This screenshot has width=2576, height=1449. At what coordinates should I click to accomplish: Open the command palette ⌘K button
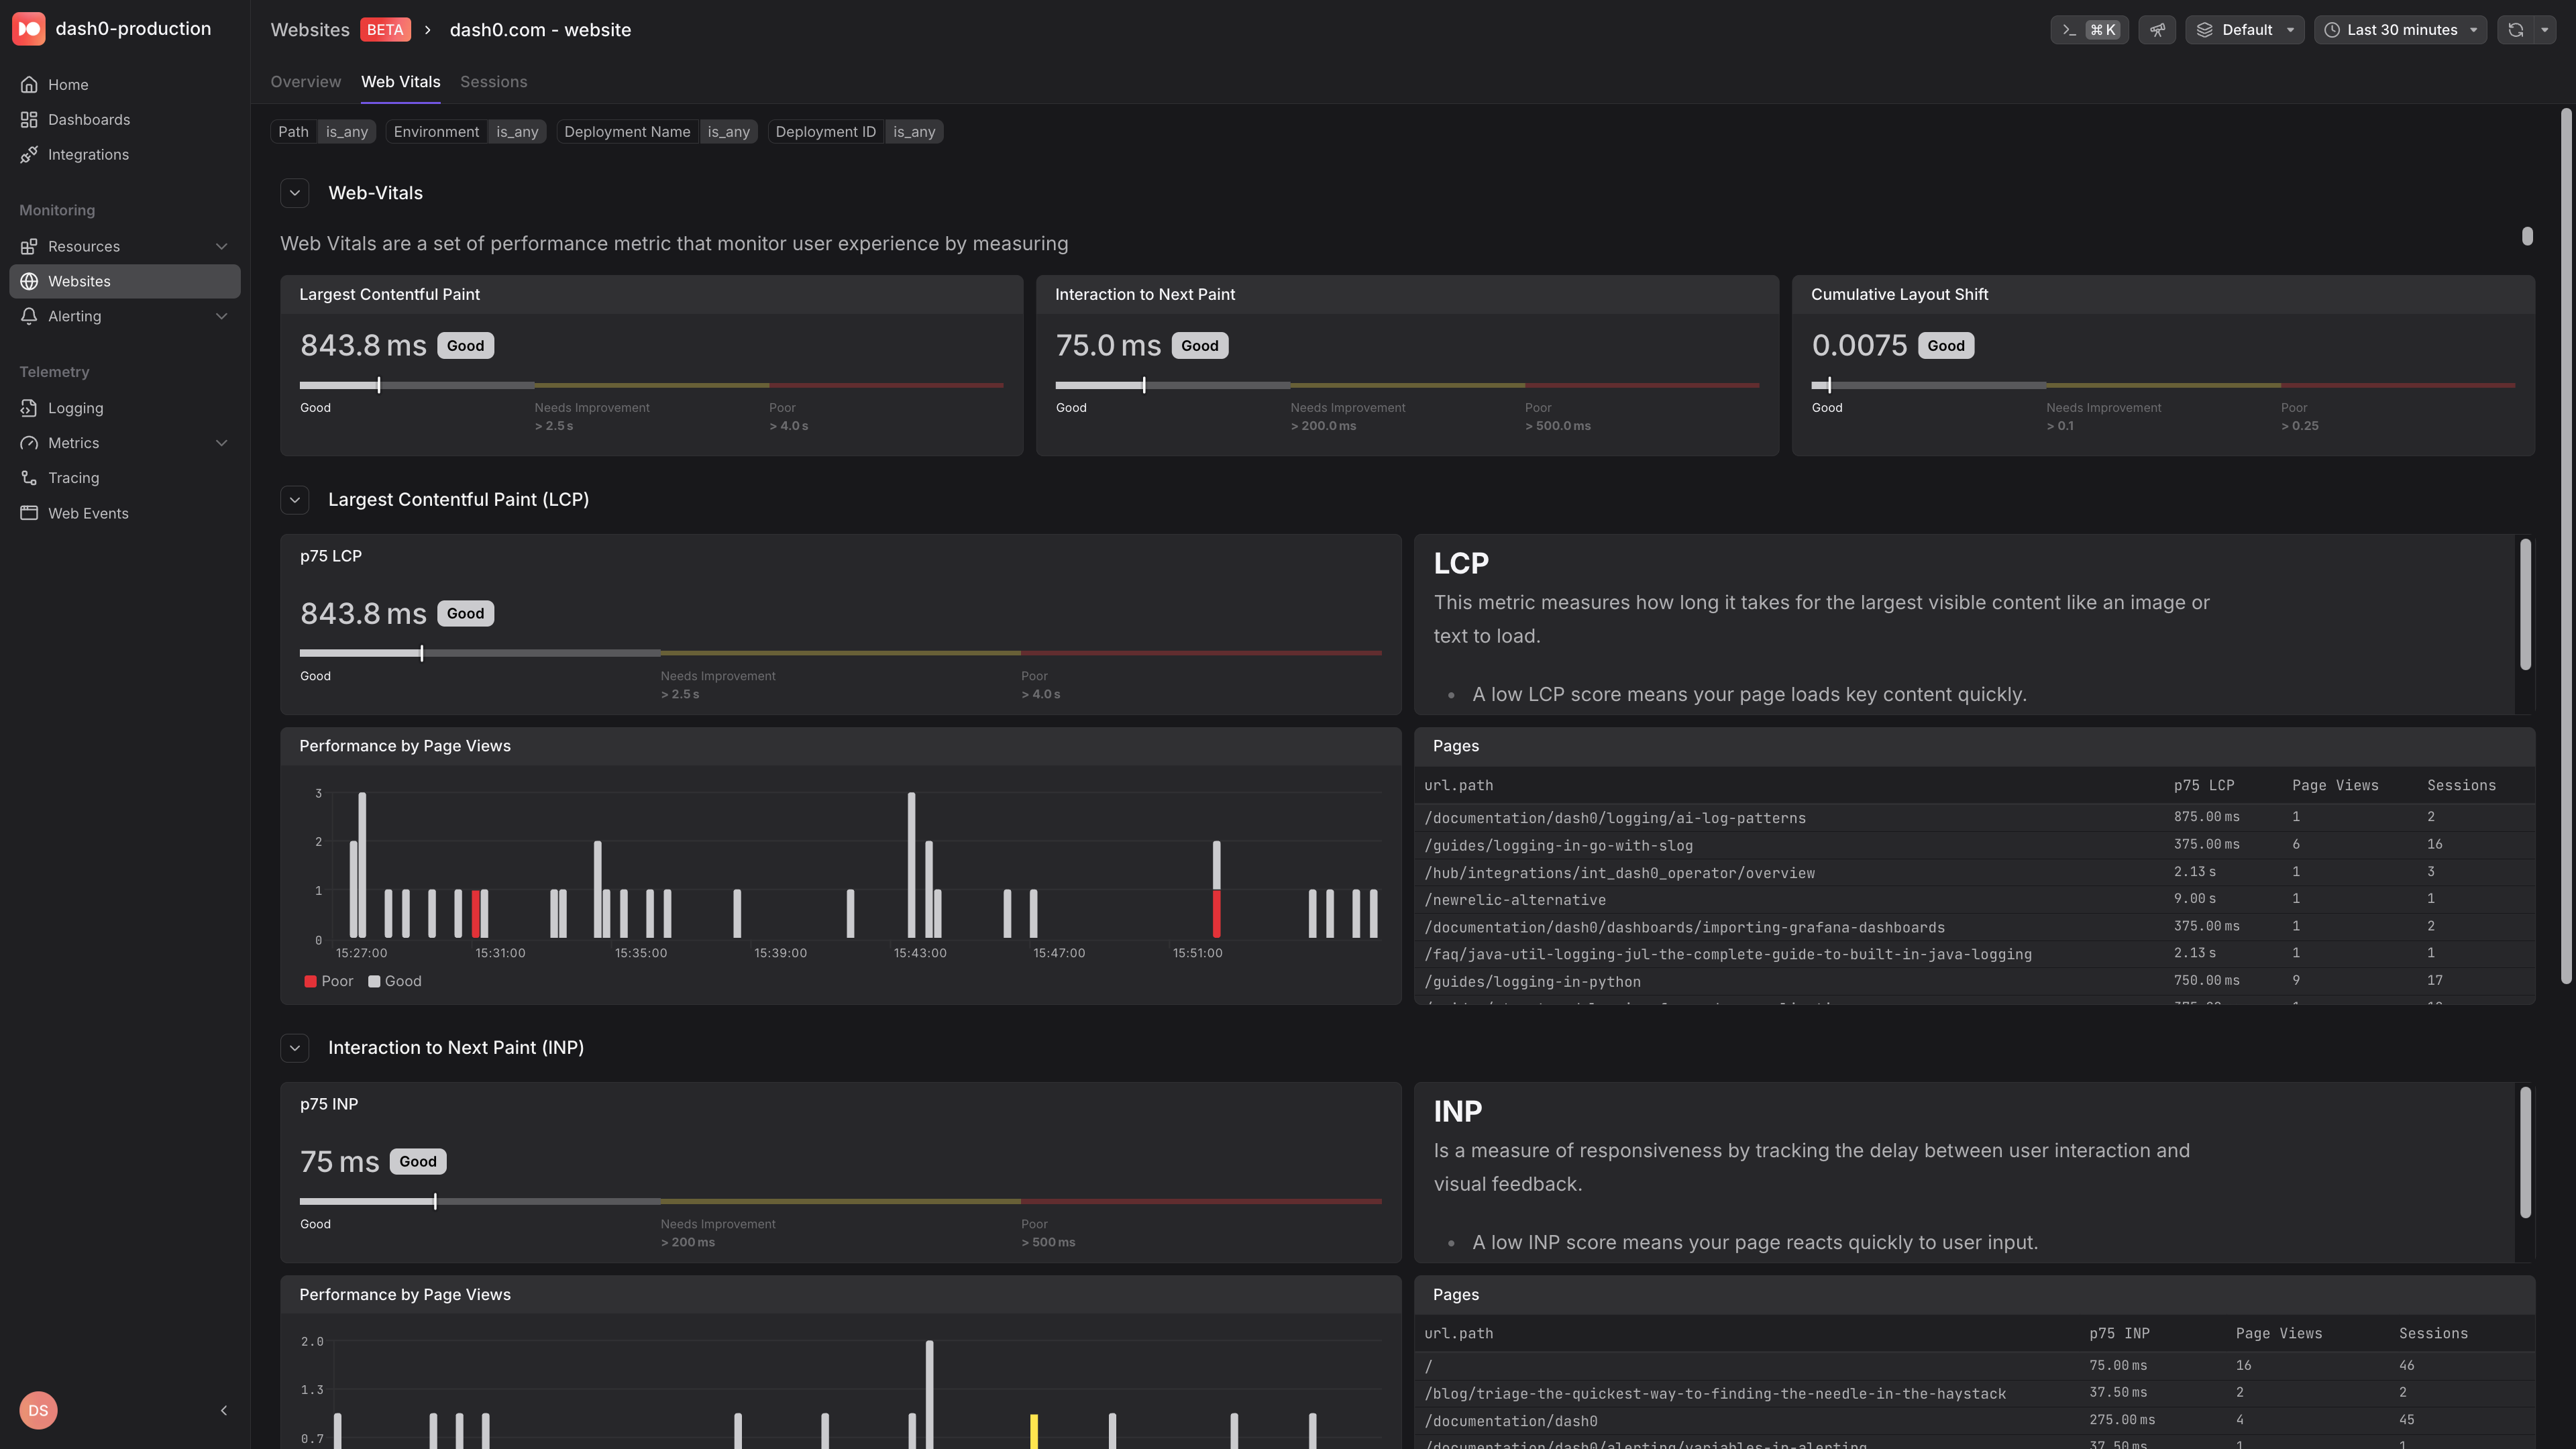point(2089,30)
